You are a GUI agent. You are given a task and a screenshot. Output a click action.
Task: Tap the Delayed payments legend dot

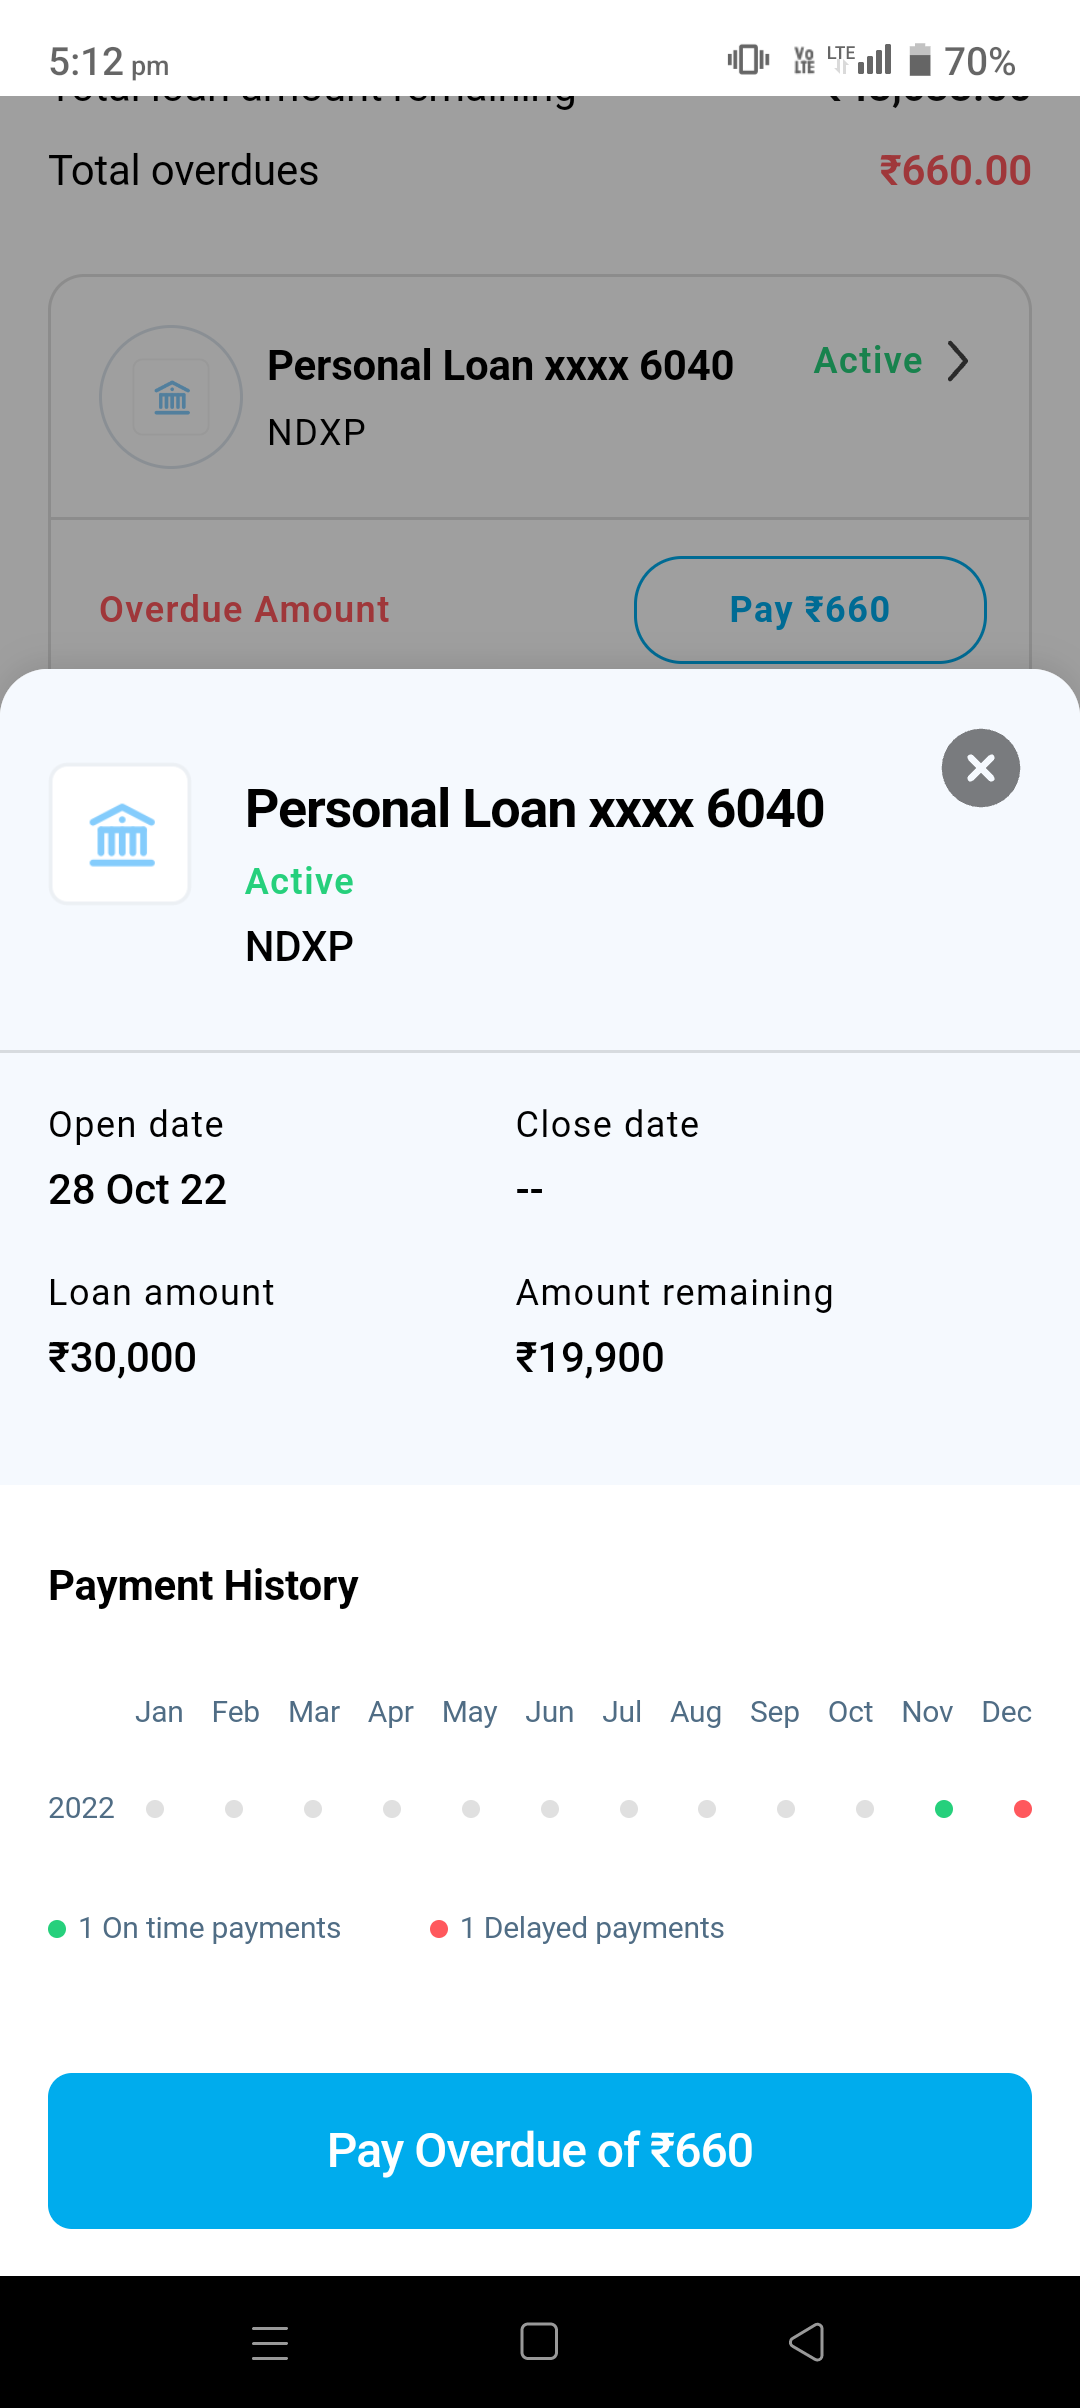pyautogui.click(x=438, y=1929)
